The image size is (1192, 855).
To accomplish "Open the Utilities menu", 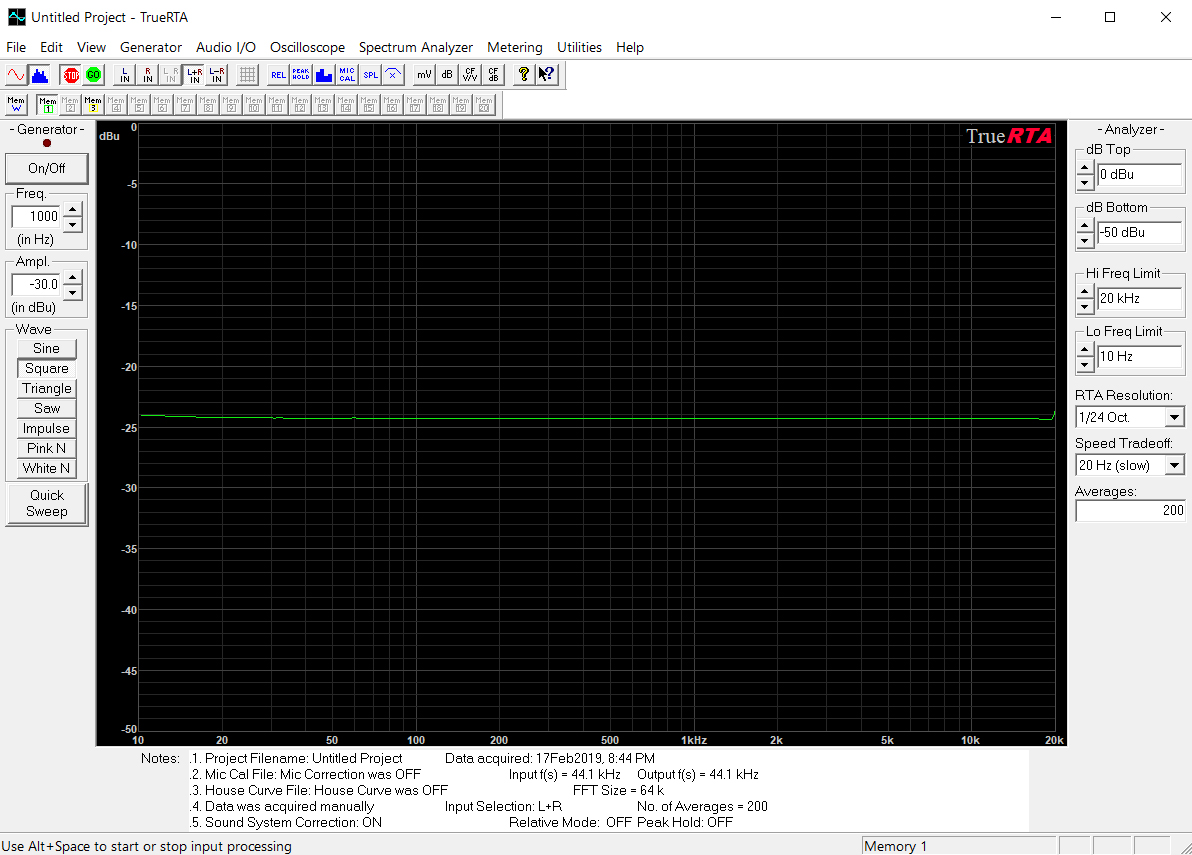I will coord(579,47).
